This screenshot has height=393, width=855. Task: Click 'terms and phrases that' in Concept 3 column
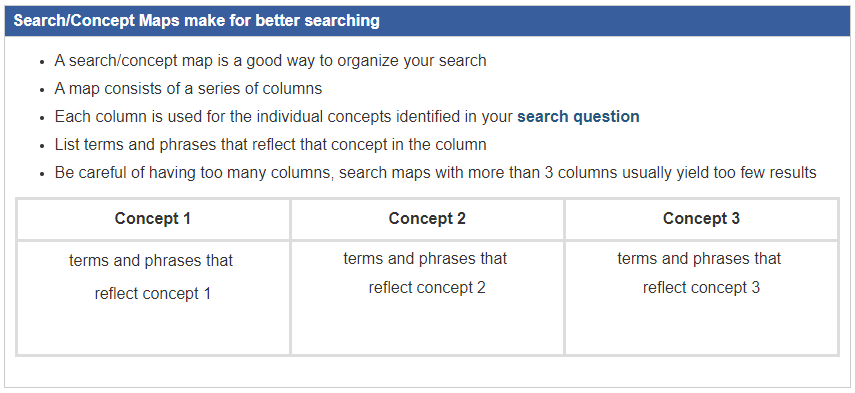point(699,258)
